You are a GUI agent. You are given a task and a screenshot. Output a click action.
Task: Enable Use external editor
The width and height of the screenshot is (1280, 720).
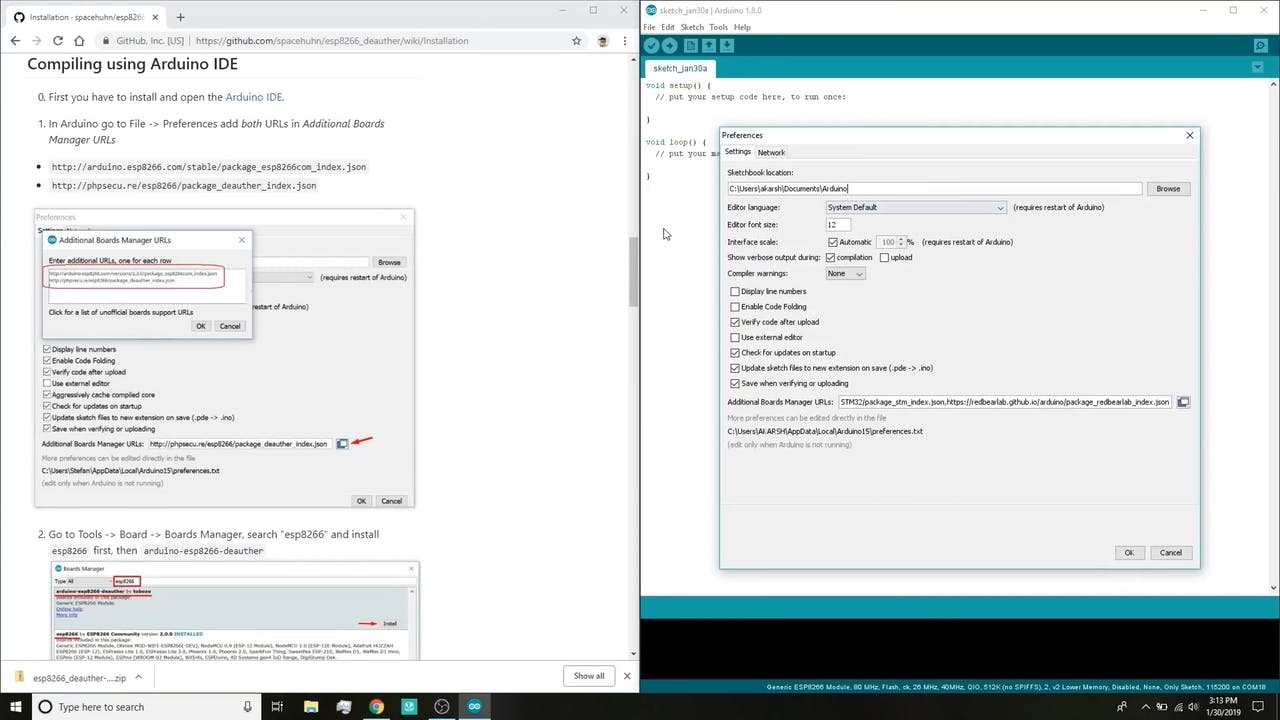tap(735, 337)
